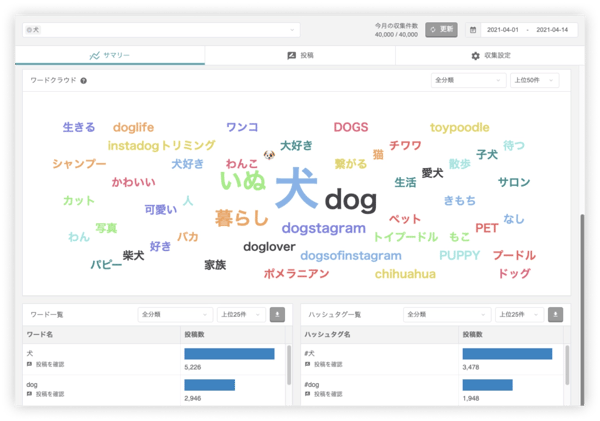Click the 更新 refresh button

pyautogui.click(x=441, y=29)
